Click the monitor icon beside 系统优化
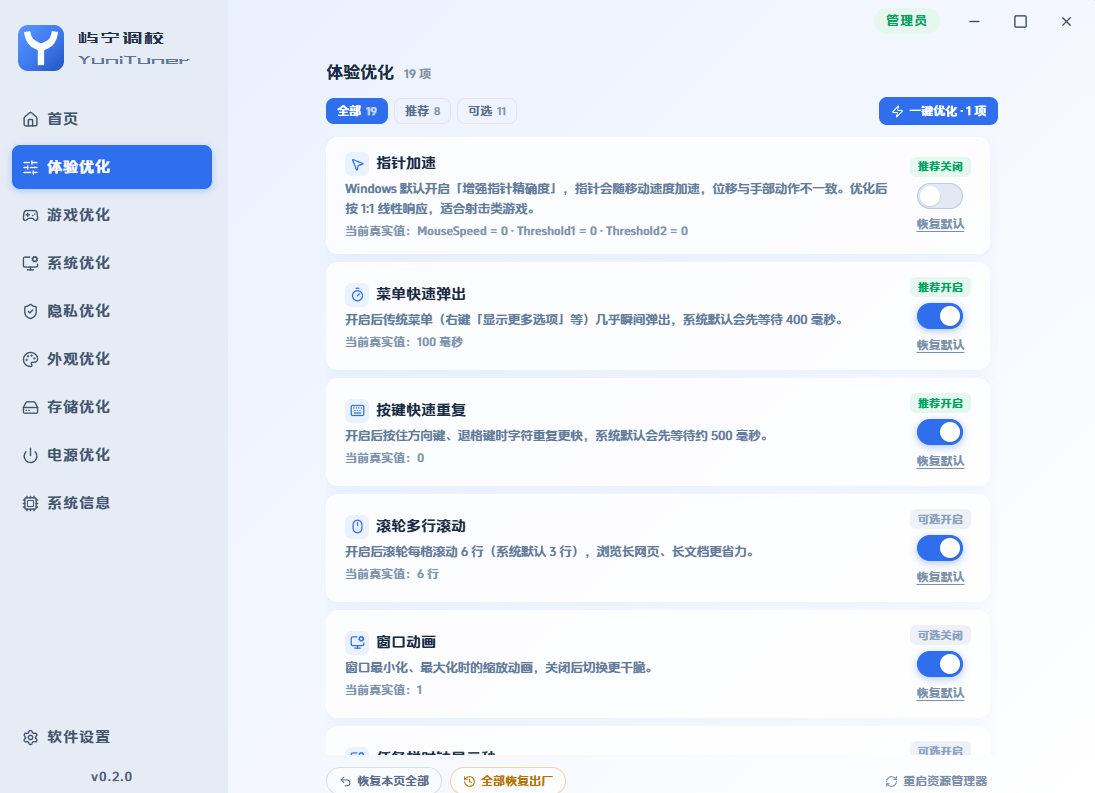This screenshot has height=793, width=1095. pos(30,263)
